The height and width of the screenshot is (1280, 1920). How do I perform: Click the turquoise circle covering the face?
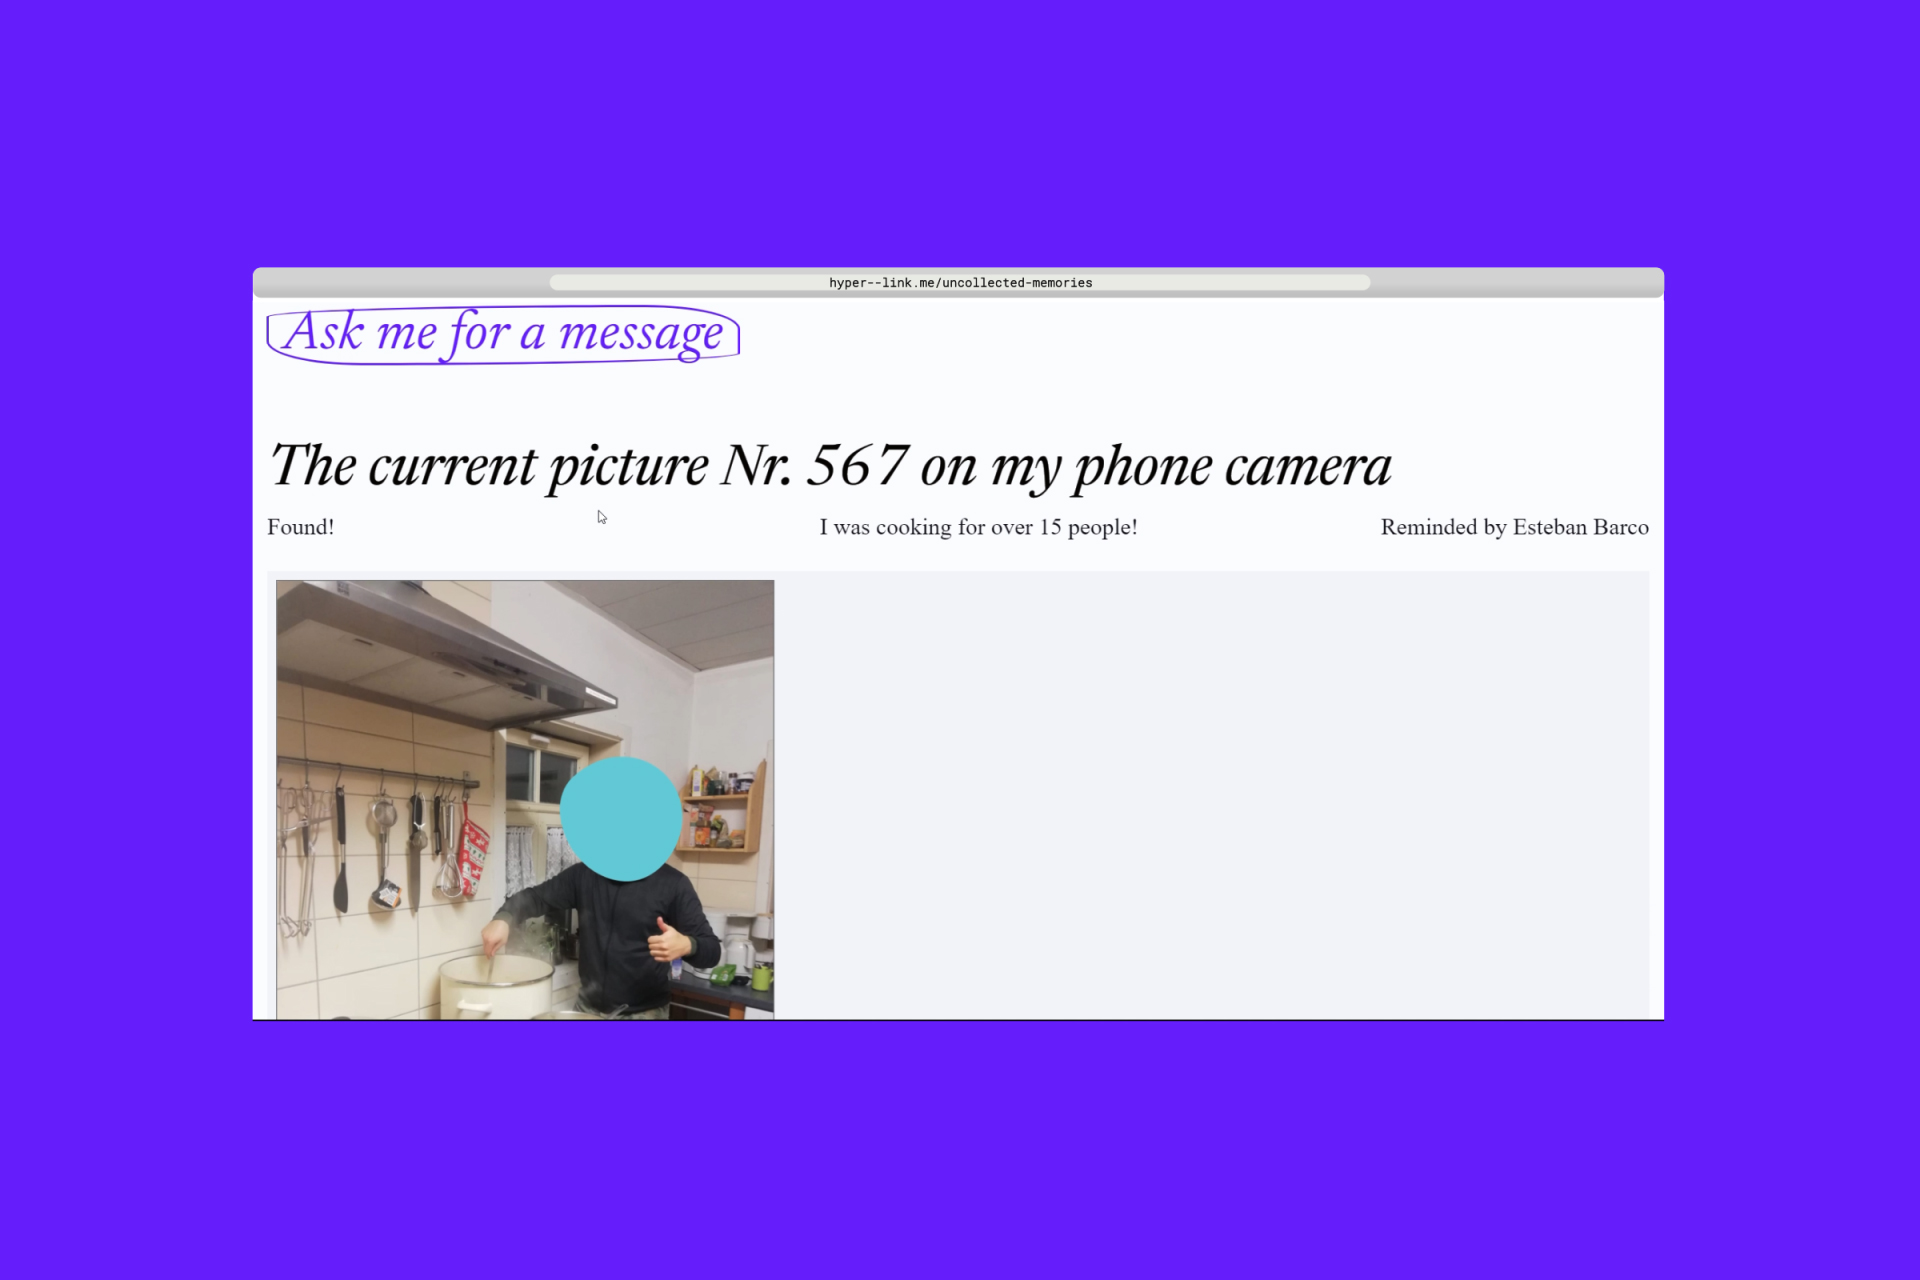pyautogui.click(x=621, y=819)
